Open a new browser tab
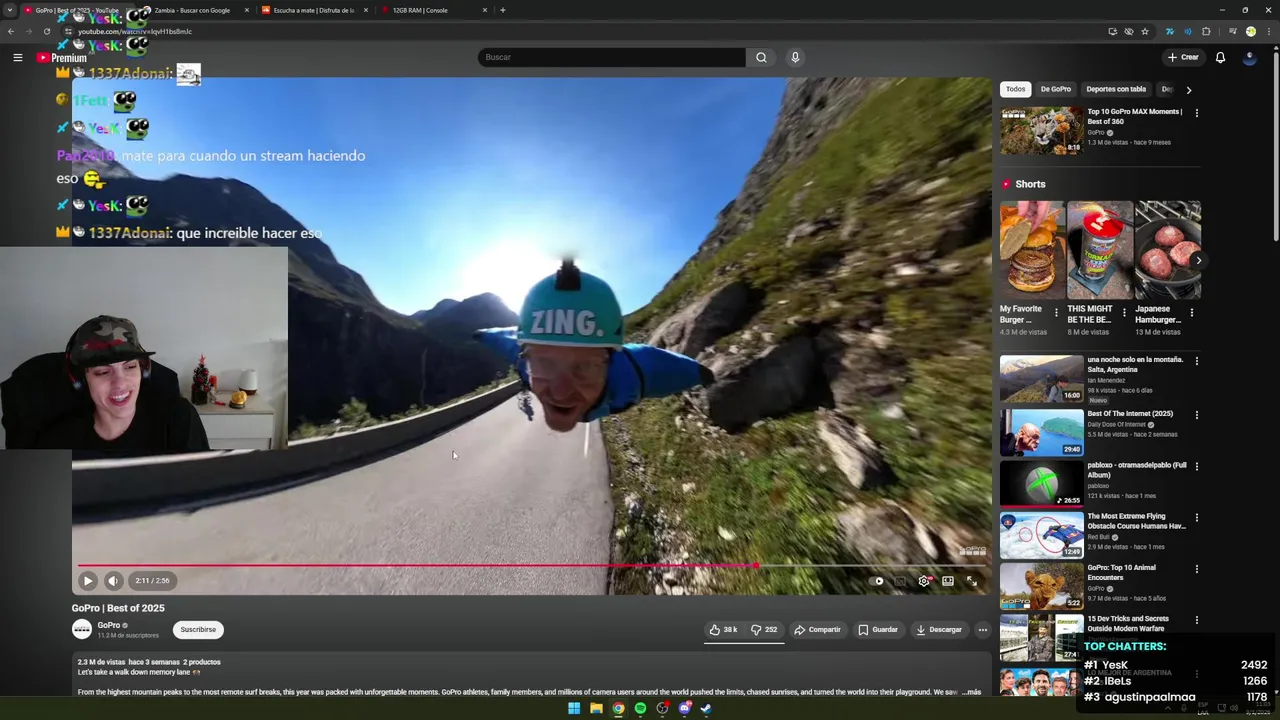 point(502,10)
